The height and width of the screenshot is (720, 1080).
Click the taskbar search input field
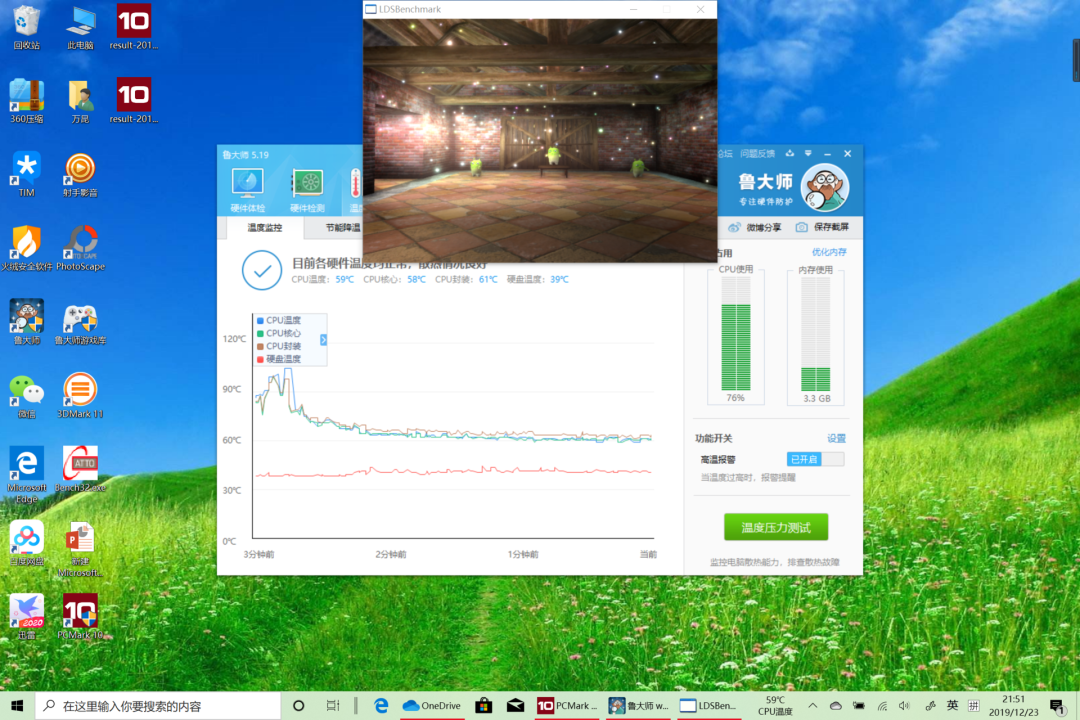coord(158,706)
